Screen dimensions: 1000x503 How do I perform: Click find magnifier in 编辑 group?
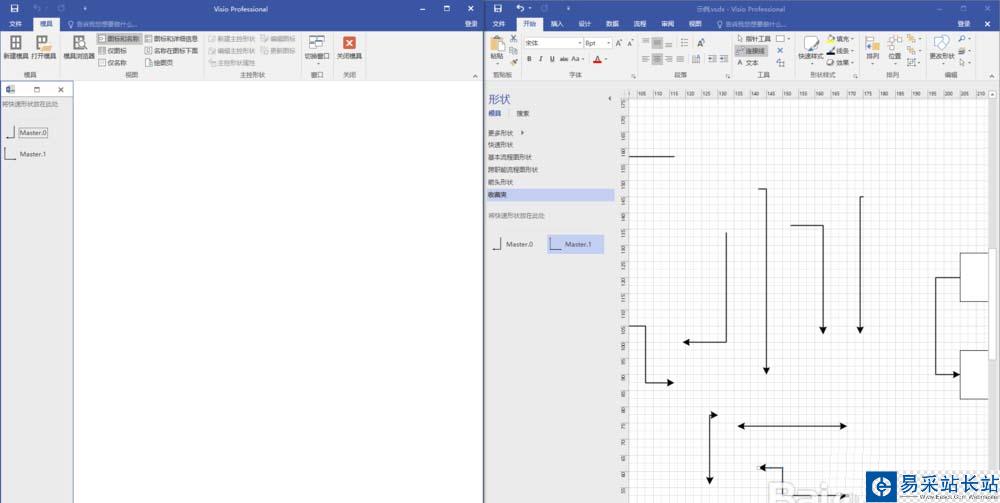pos(963,39)
